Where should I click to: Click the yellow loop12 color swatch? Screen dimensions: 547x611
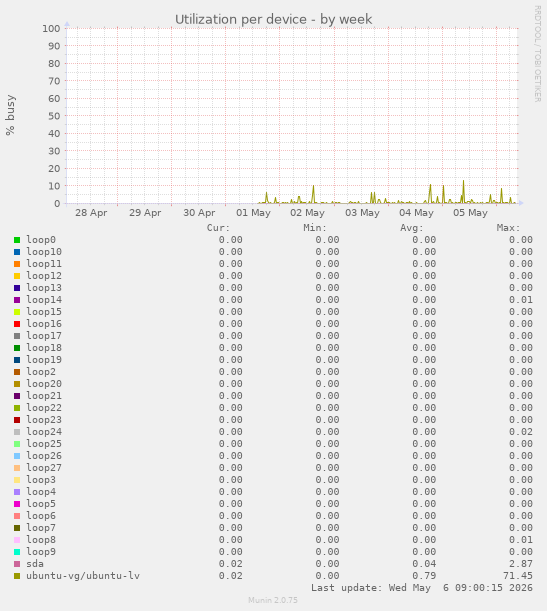pyautogui.click(x=17, y=276)
